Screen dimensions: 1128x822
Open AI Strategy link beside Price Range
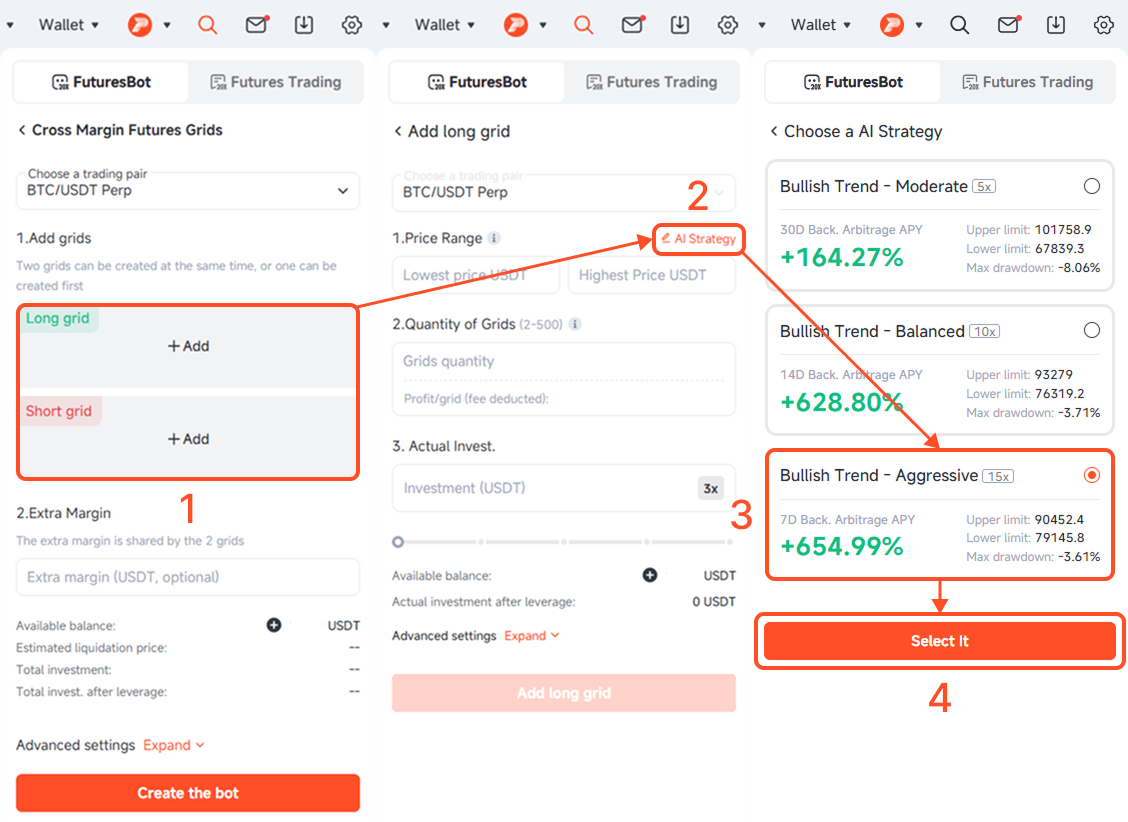(x=699, y=239)
